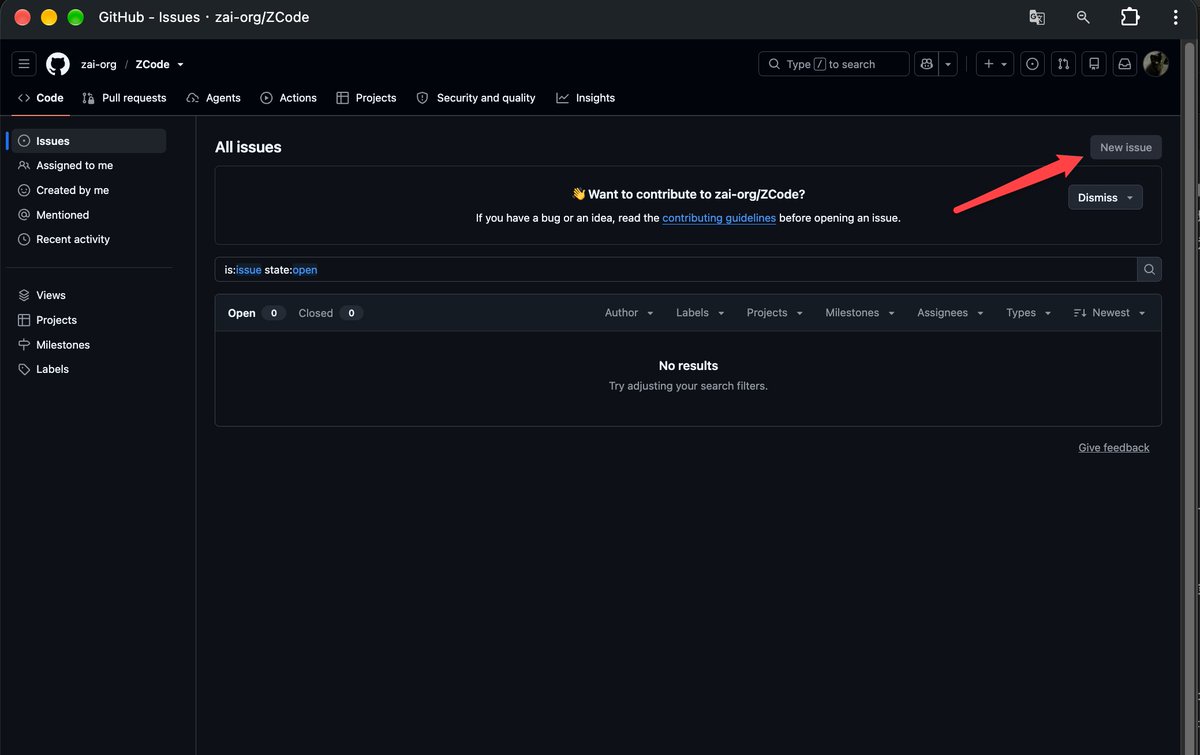
Task: Open the repositories icon in header
Action: point(1094,64)
